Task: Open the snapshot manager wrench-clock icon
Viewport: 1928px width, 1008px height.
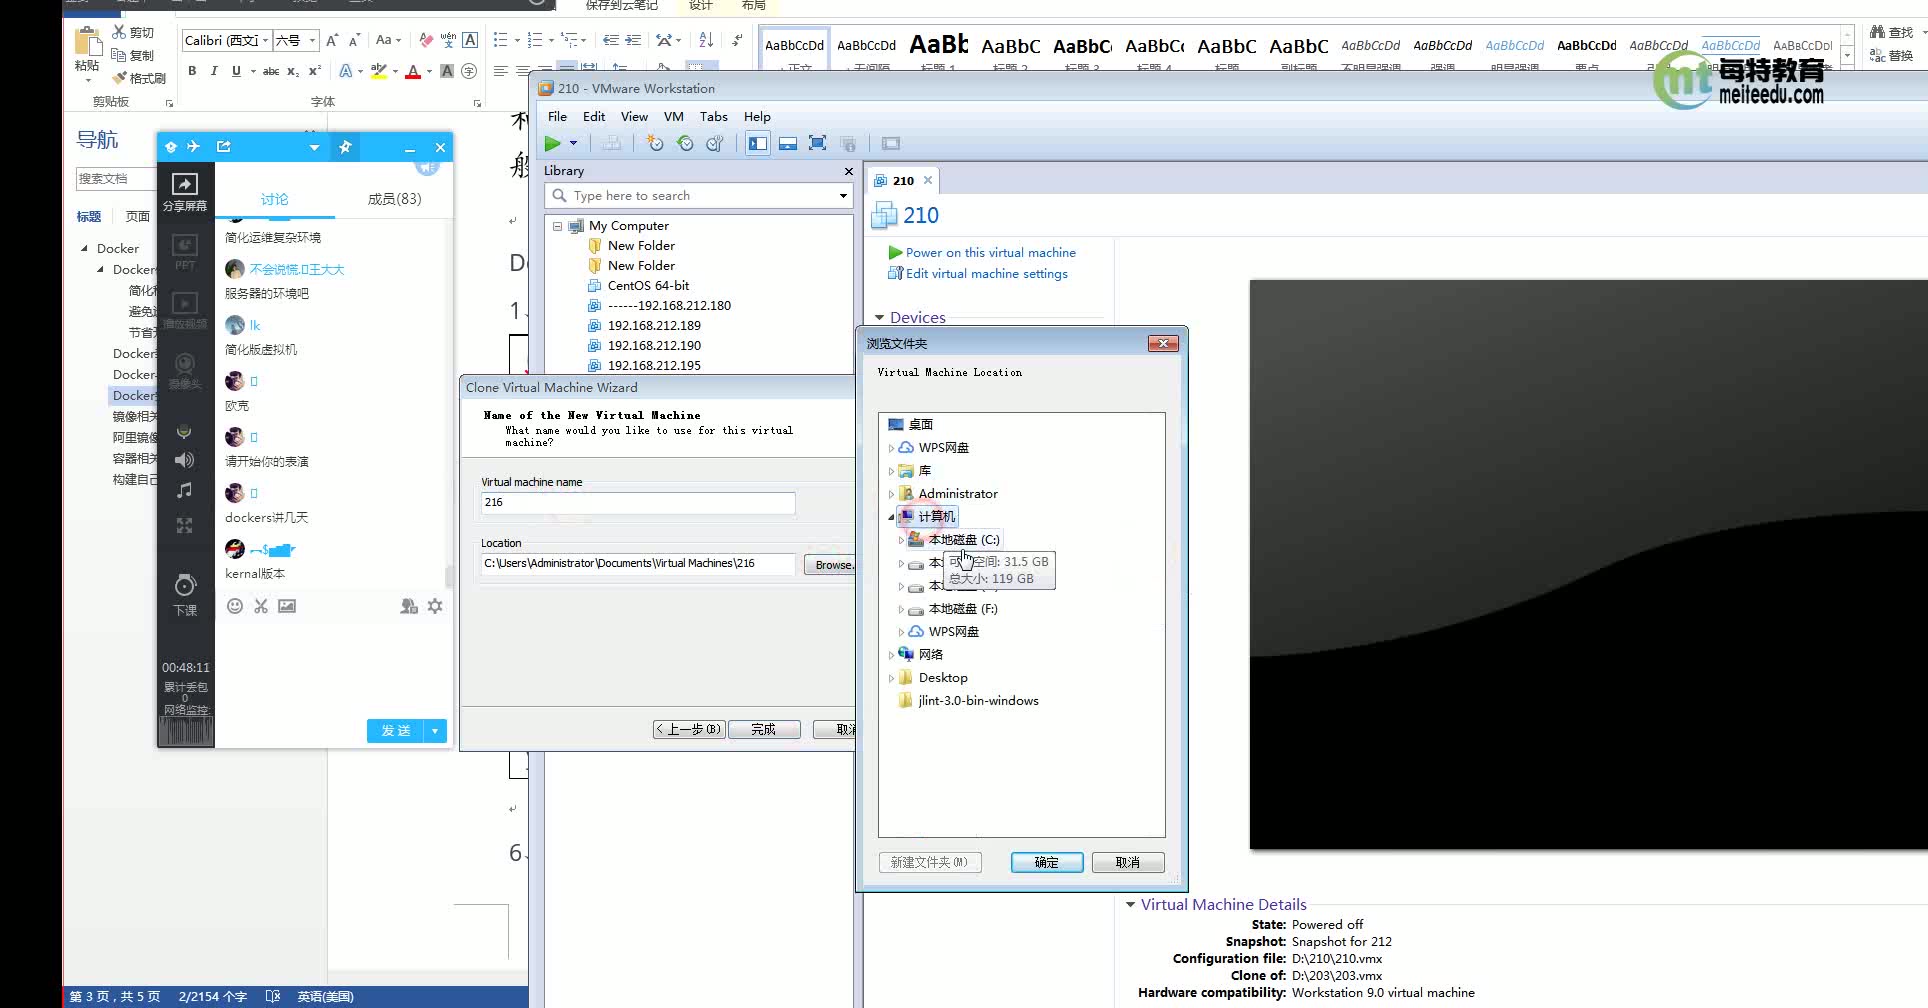Action: (715, 143)
